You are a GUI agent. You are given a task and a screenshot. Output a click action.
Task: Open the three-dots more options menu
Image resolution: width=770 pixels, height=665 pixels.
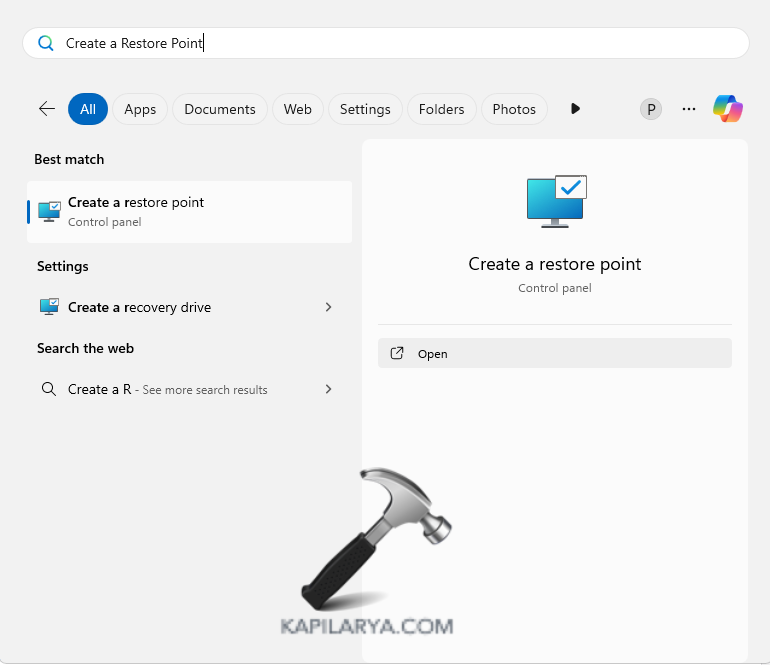click(x=688, y=109)
